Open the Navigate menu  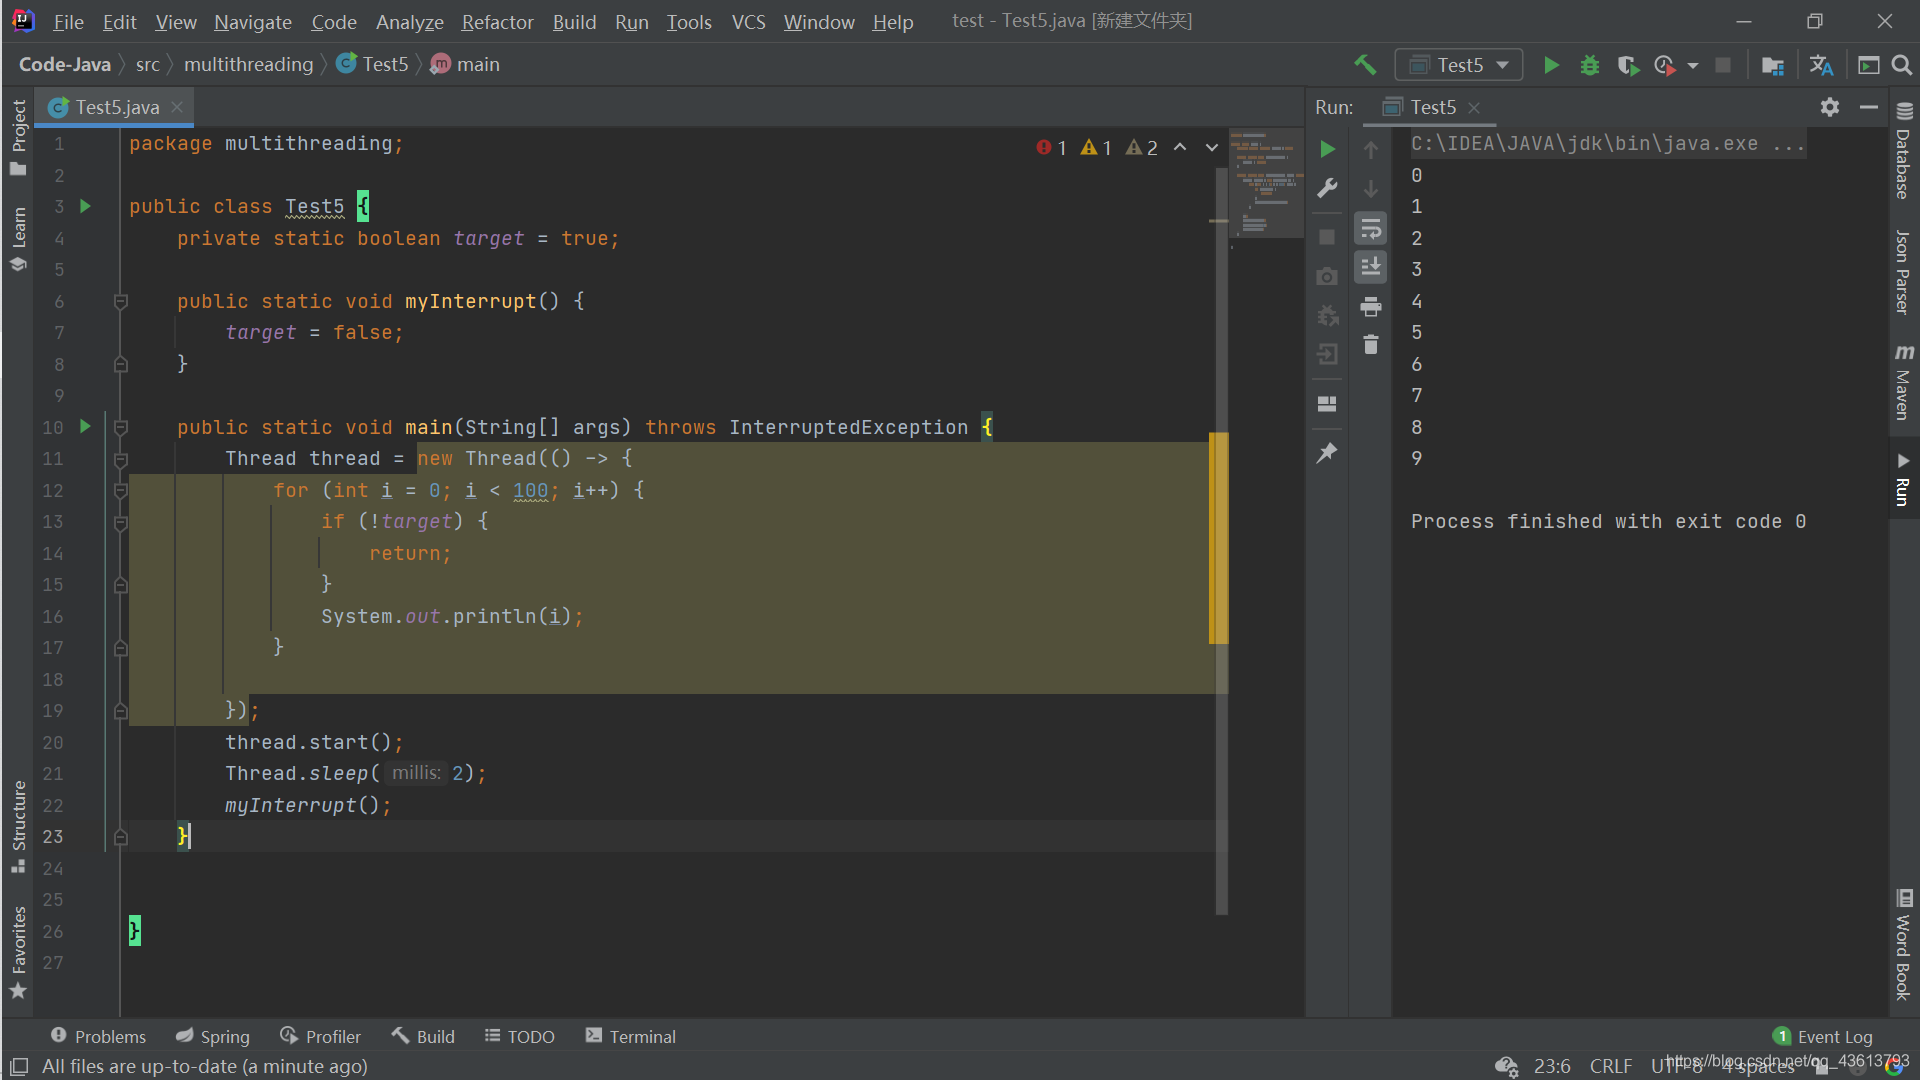(253, 21)
